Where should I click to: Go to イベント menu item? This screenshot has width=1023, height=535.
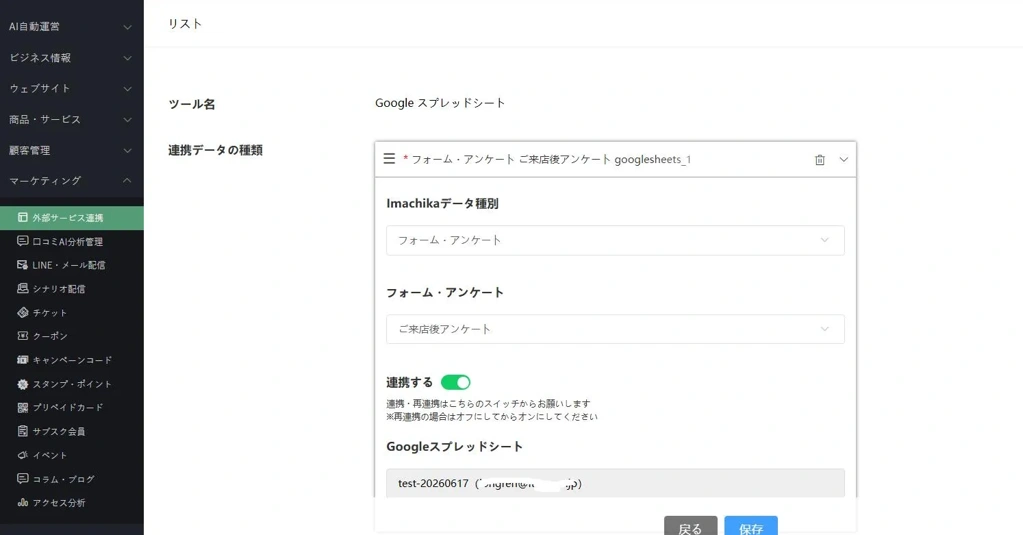point(72,455)
